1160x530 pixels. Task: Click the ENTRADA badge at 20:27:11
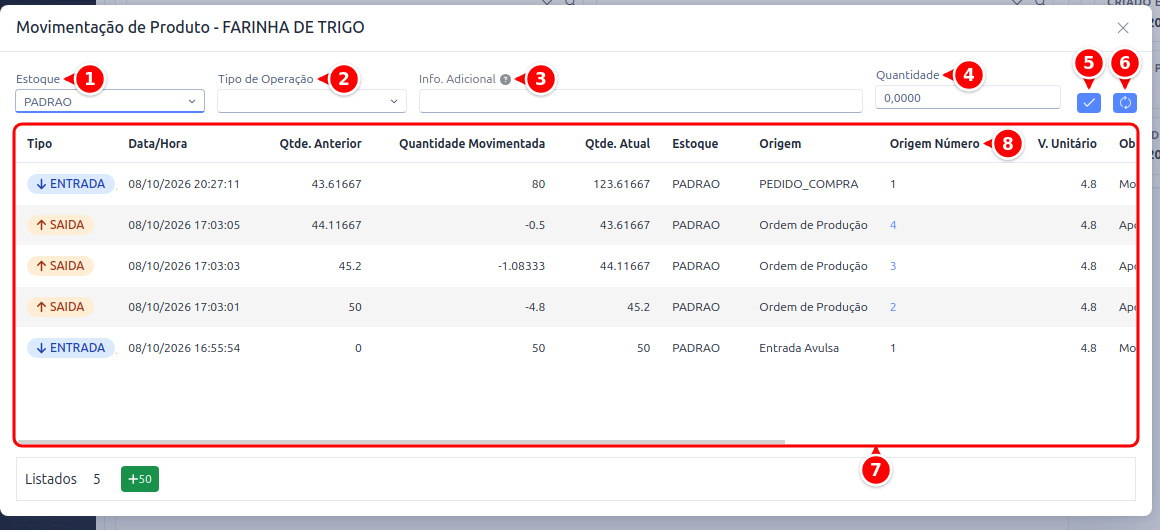click(x=71, y=184)
